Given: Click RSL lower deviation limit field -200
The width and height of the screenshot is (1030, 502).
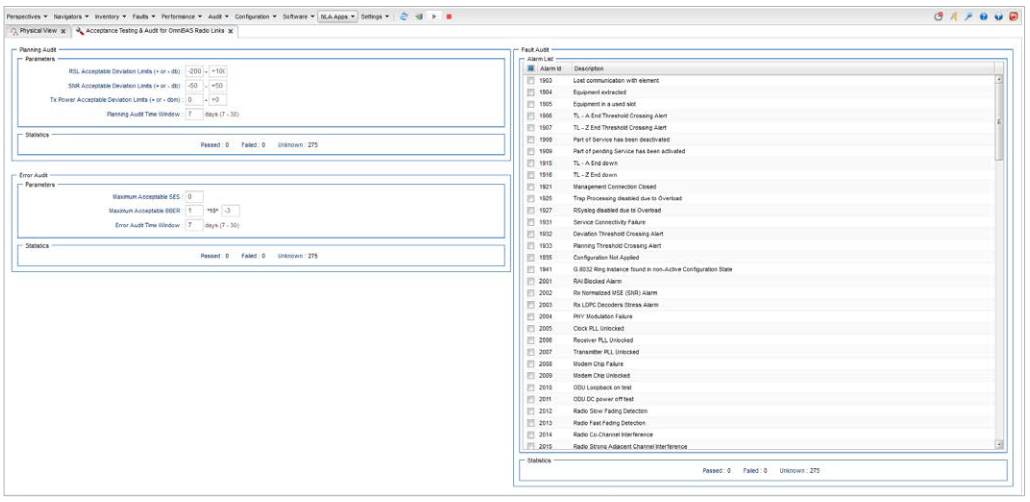Looking at the screenshot, I should coord(194,71).
